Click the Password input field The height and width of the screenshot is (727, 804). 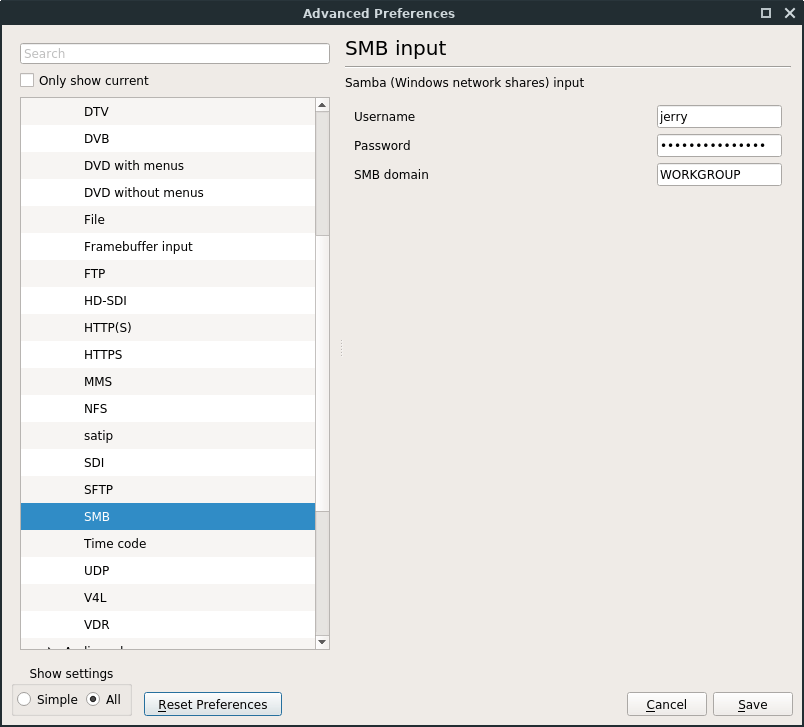(719, 146)
